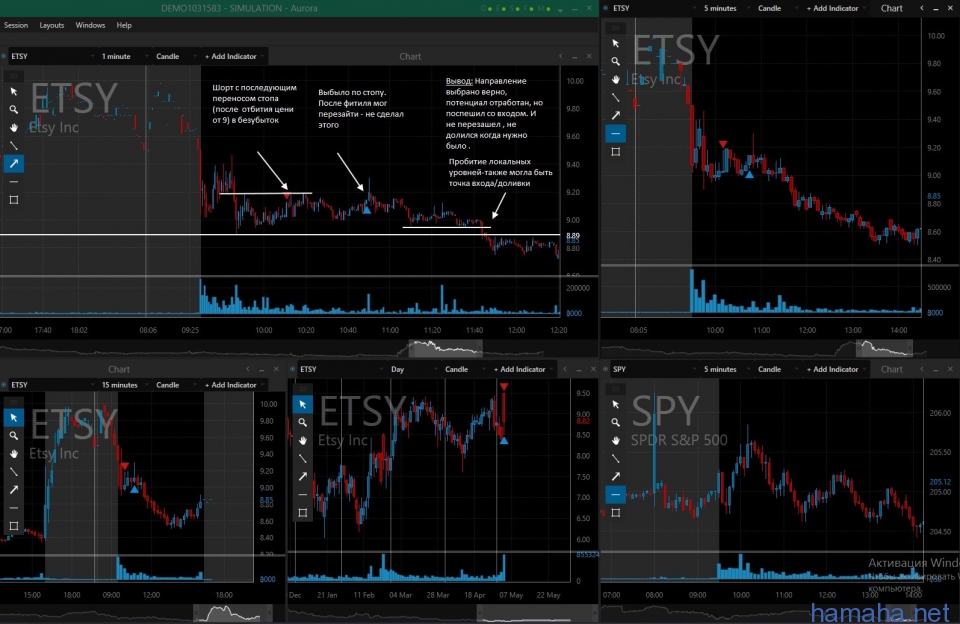Screen dimensions: 960x624
Task: Select the zoom tool in ETSY 15 minutes chart
Action: coord(13,436)
